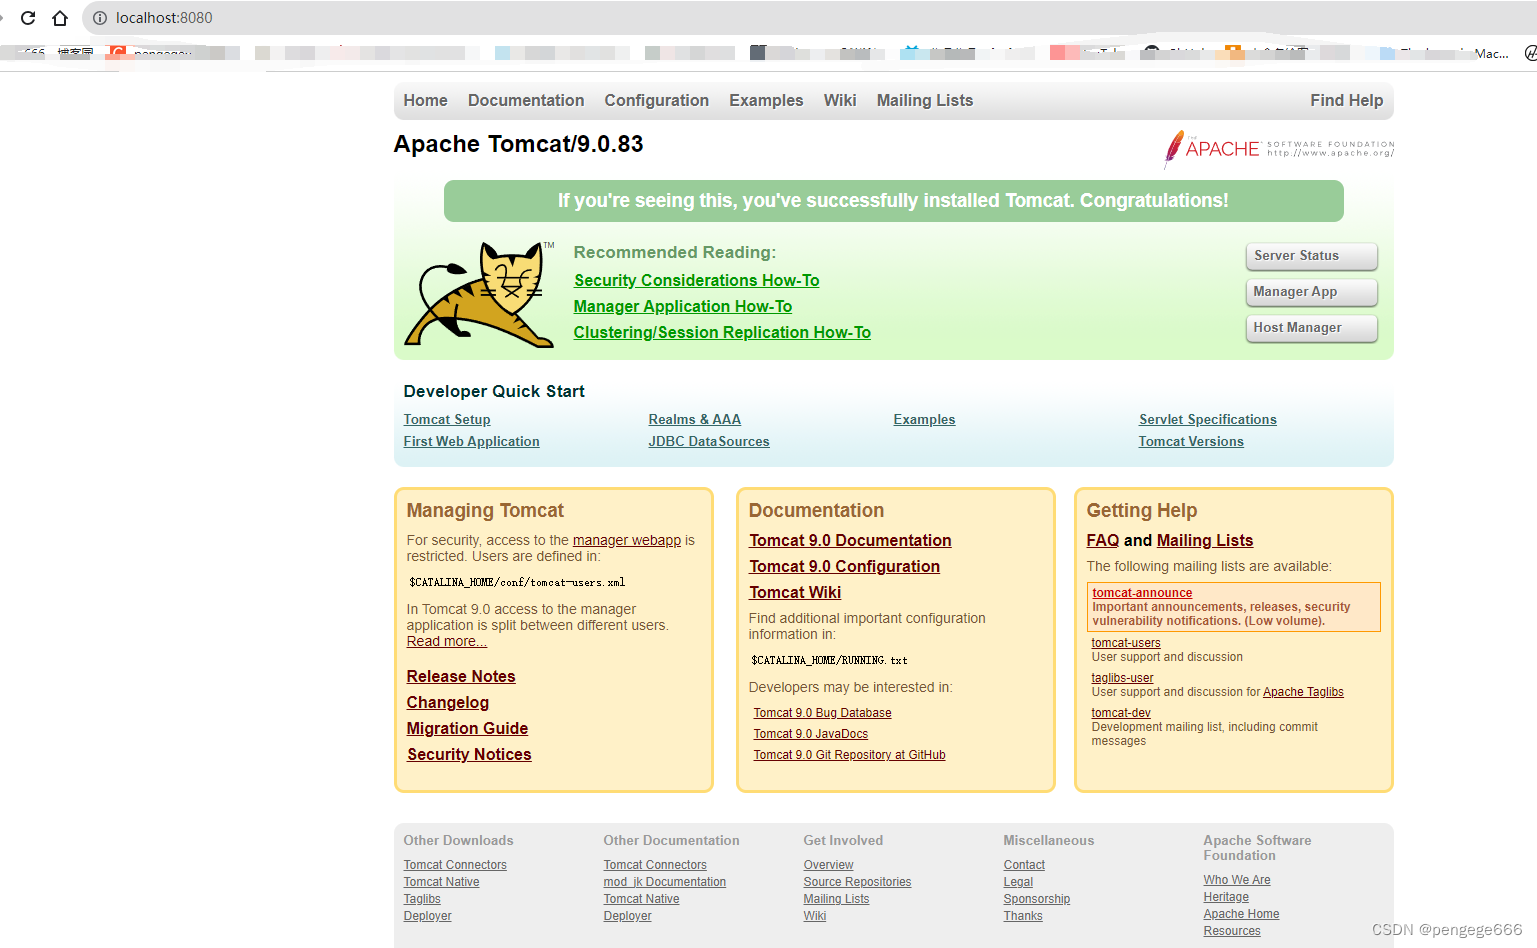Open the Home navigation item
1537x948 pixels.
pos(425,100)
